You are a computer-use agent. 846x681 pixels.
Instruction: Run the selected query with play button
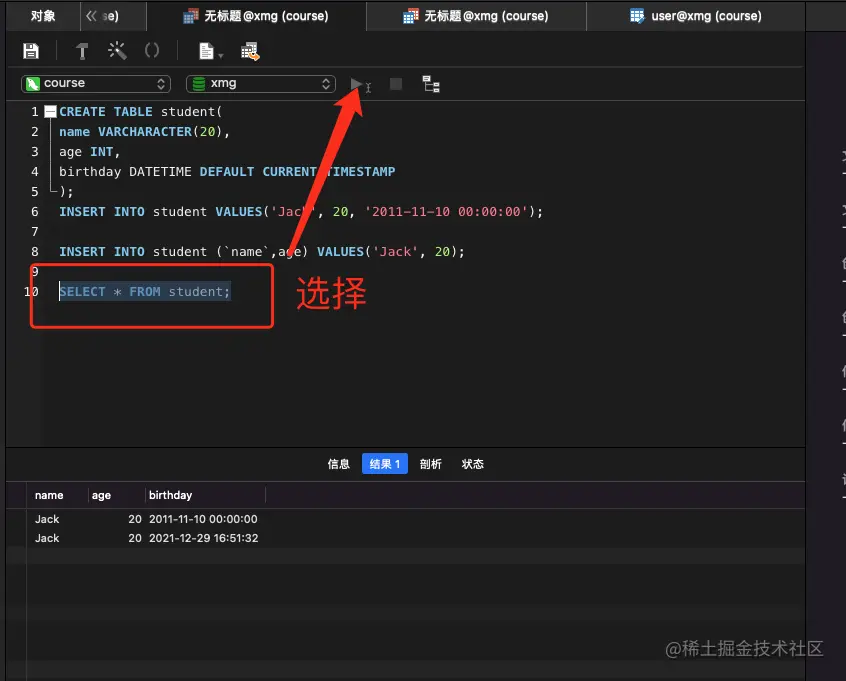[356, 84]
